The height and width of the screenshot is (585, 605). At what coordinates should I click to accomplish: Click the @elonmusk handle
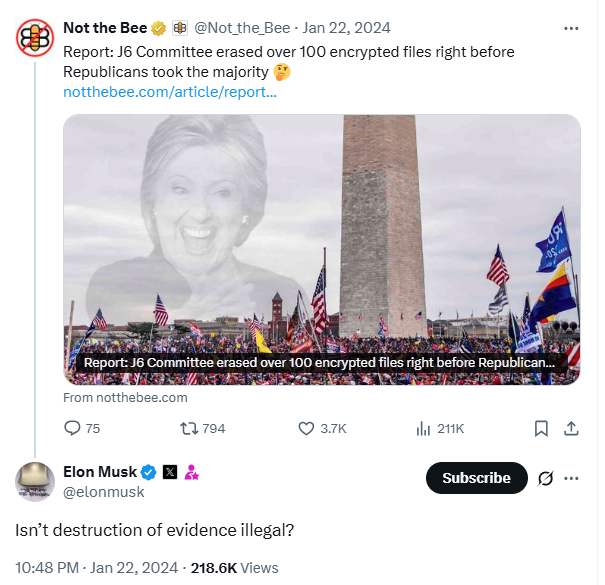click(x=104, y=492)
